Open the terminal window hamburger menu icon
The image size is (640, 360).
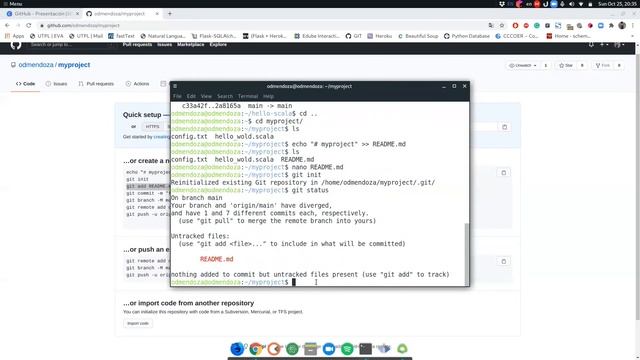coord(175,86)
